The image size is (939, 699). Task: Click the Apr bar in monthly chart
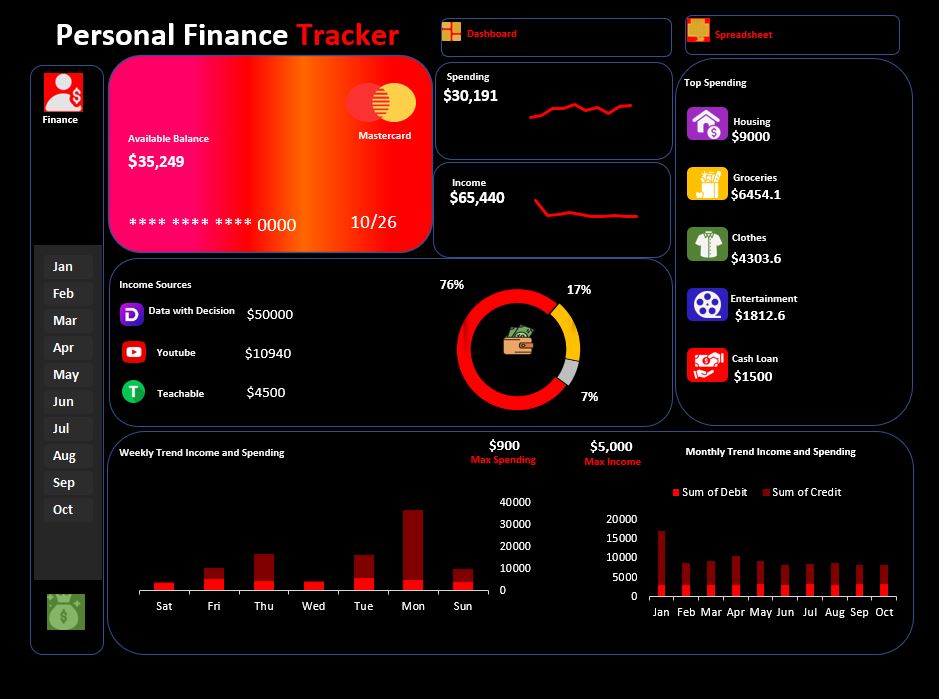[x=735, y=576]
